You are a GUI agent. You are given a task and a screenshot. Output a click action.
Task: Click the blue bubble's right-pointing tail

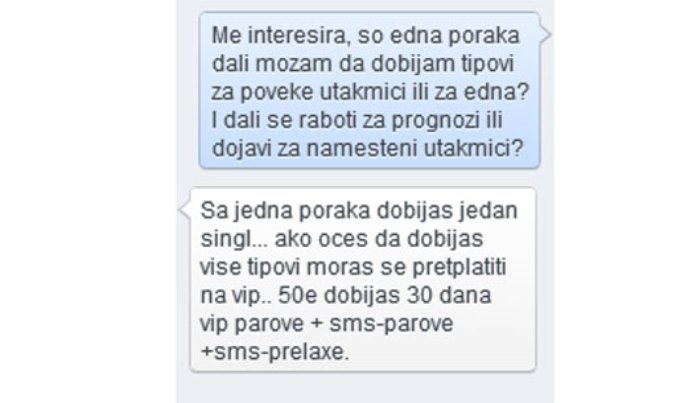click(x=546, y=34)
